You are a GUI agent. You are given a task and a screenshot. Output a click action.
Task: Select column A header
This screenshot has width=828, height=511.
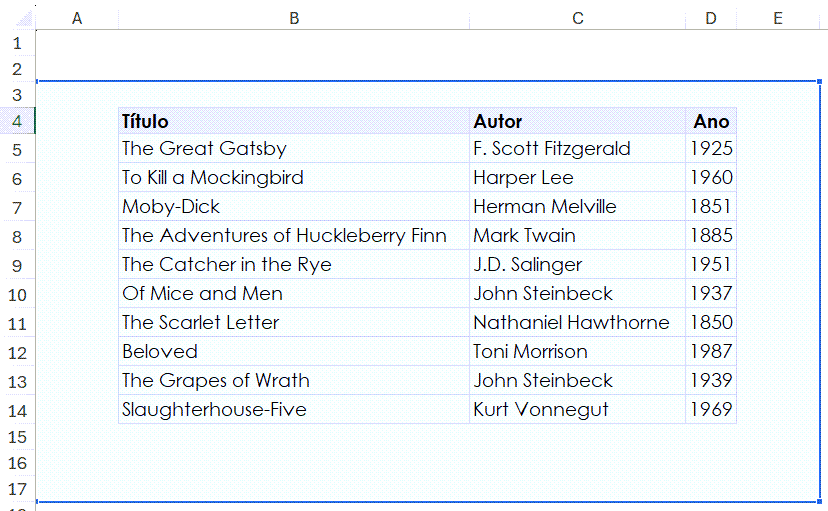tap(77, 19)
